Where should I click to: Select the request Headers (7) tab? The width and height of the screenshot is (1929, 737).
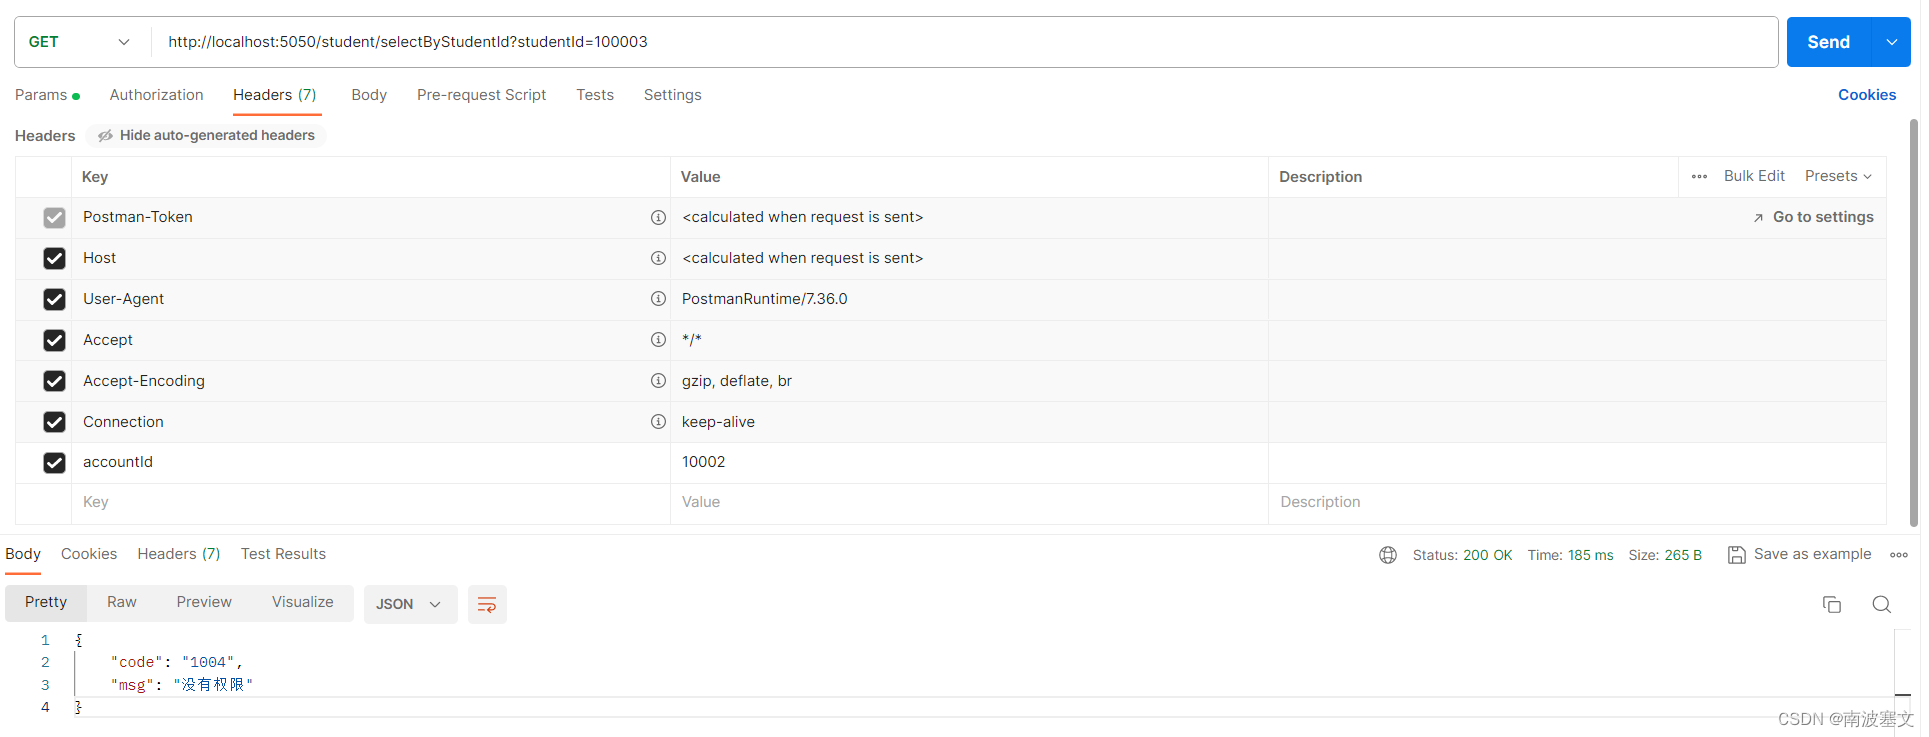pos(275,95)
